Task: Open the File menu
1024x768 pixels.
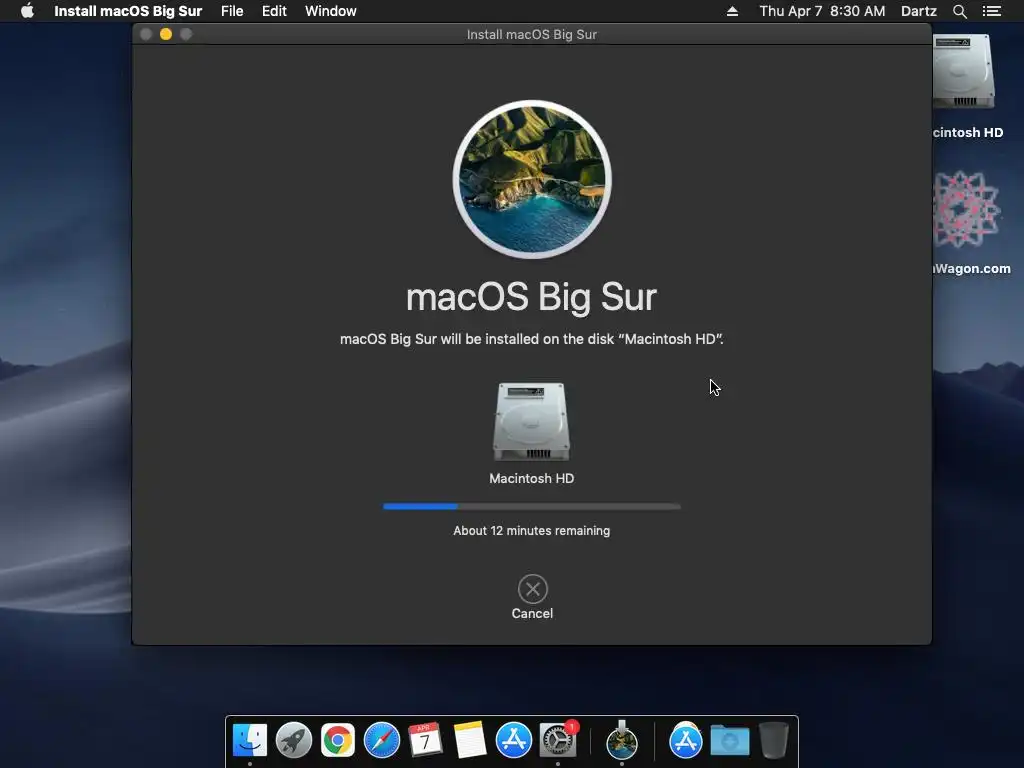Action: tap(232, 11)
